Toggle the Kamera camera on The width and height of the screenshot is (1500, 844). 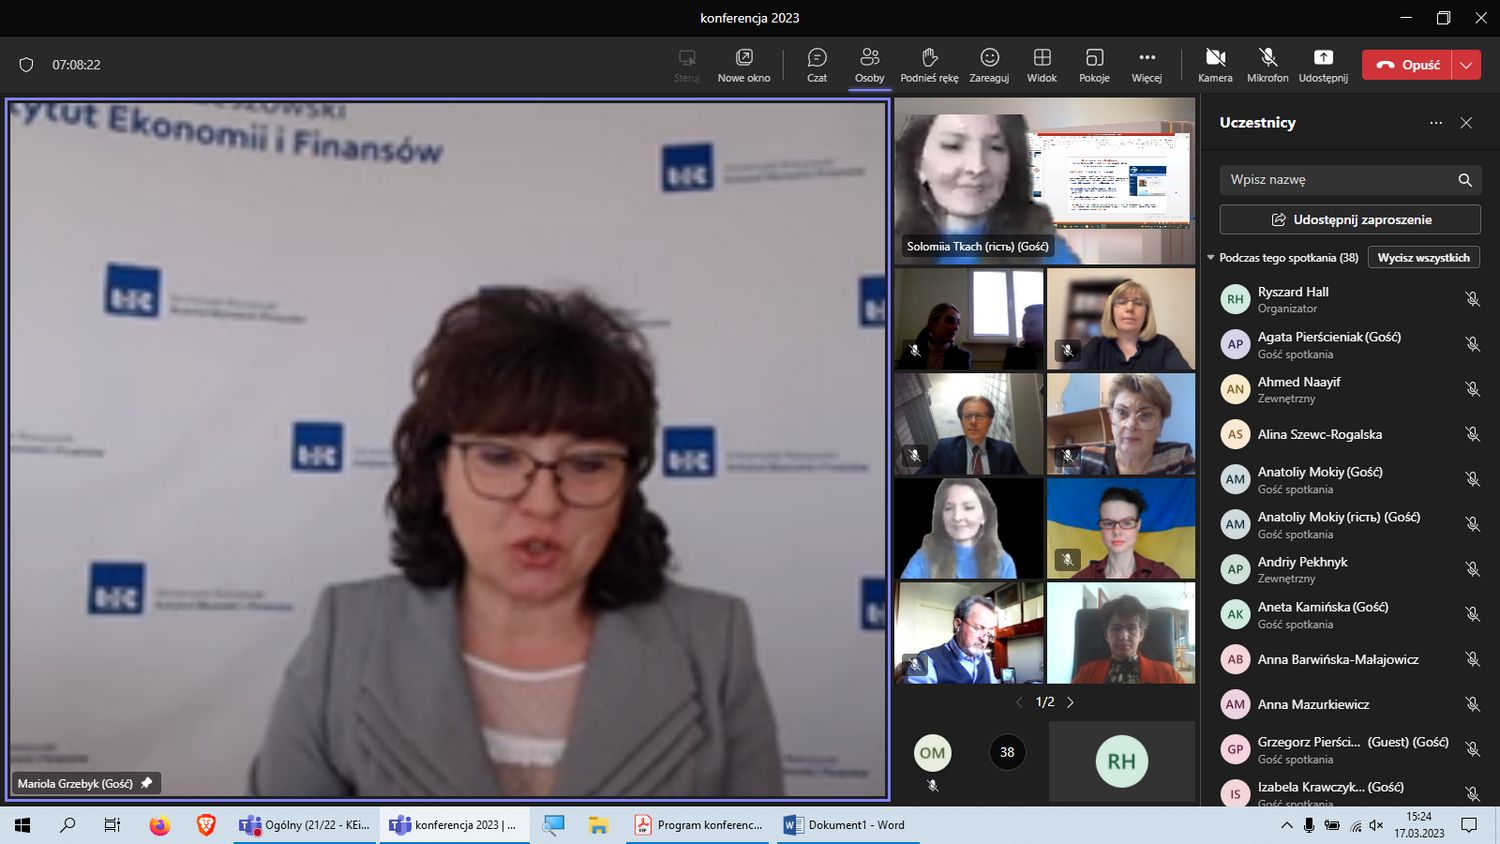1215,64
